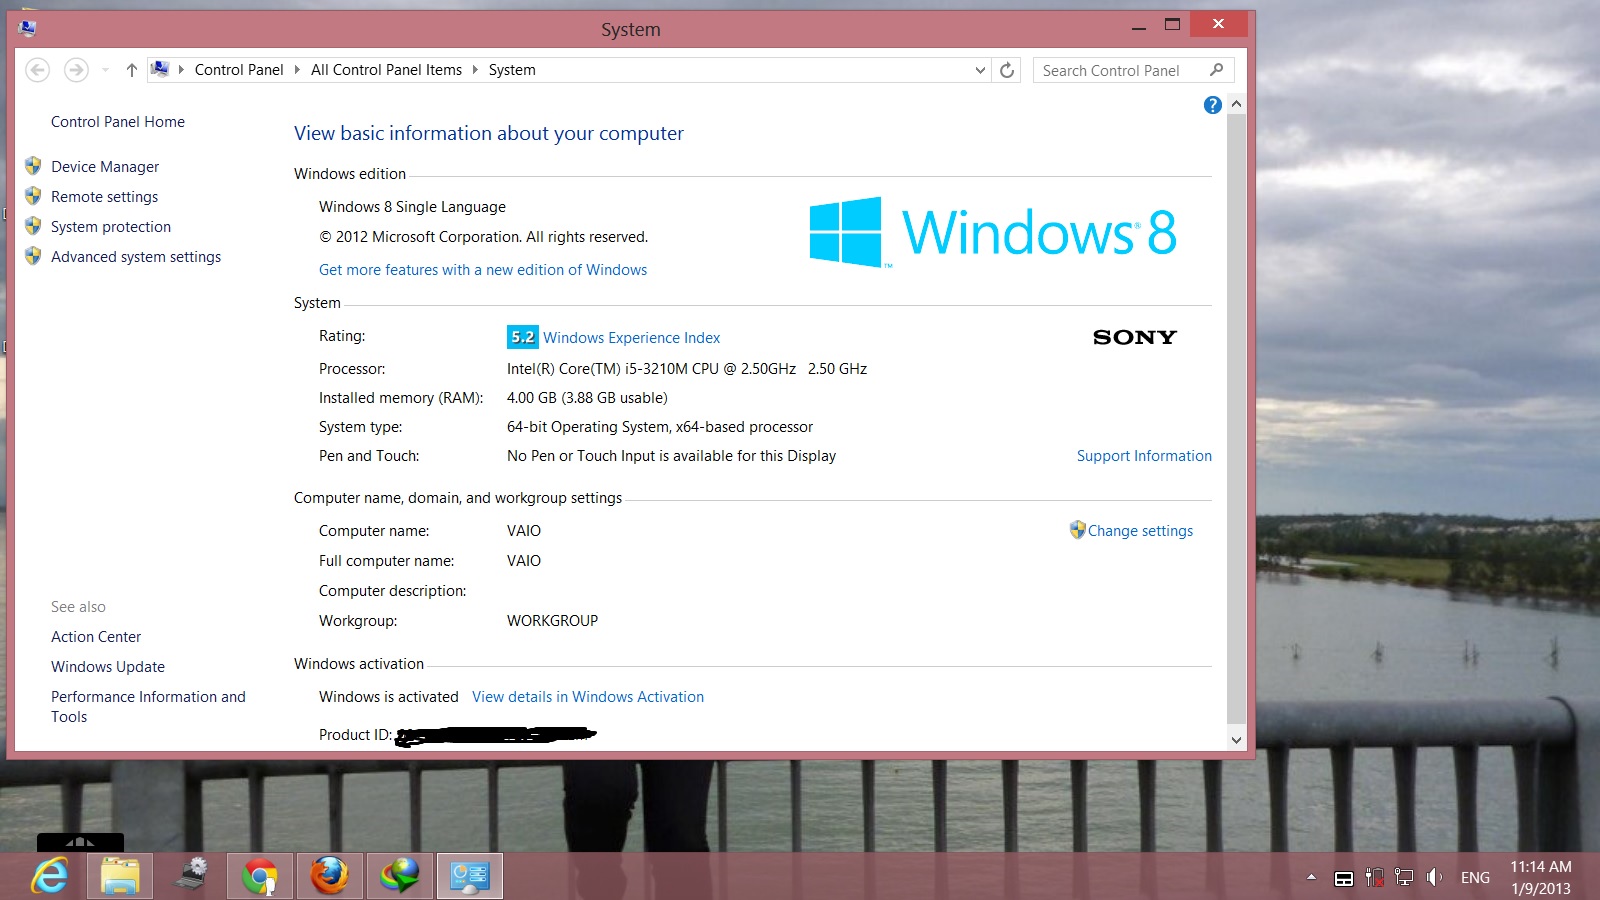This screenshot has height=900, width=1600.
Task: Click the 2012 Microsoft Corporation copyright text
Action: pyautogui.click(x=483, y=237)
